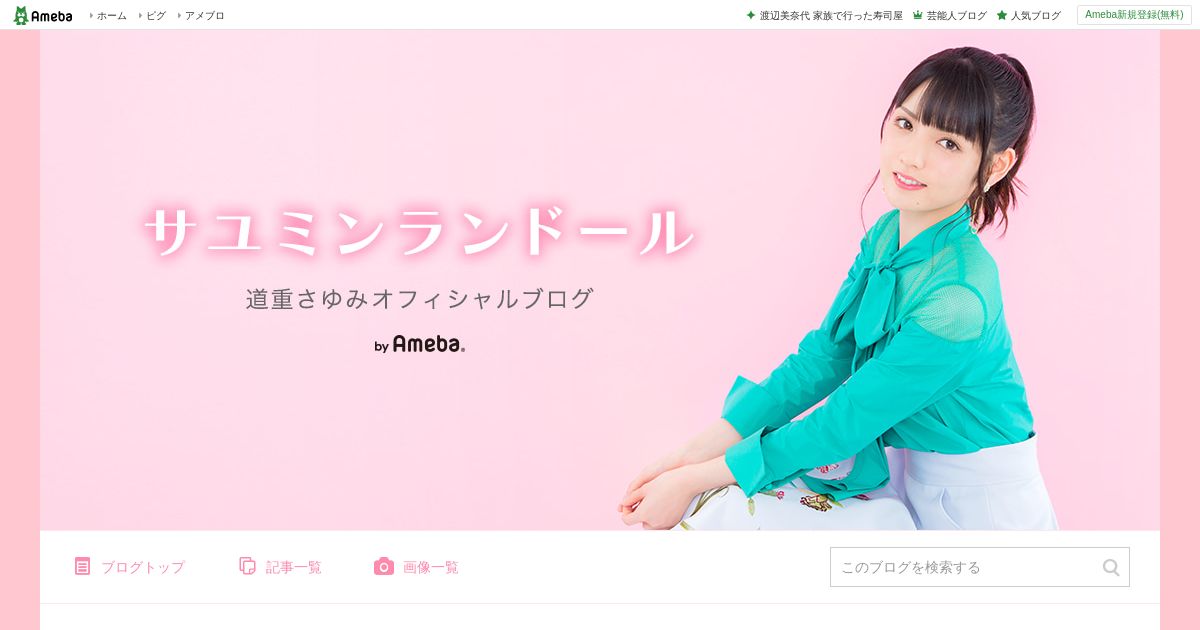Open the 人気ブログ link
Image resolution: width=1200 pixels, height=630 pixels.
coord(1035,16)
